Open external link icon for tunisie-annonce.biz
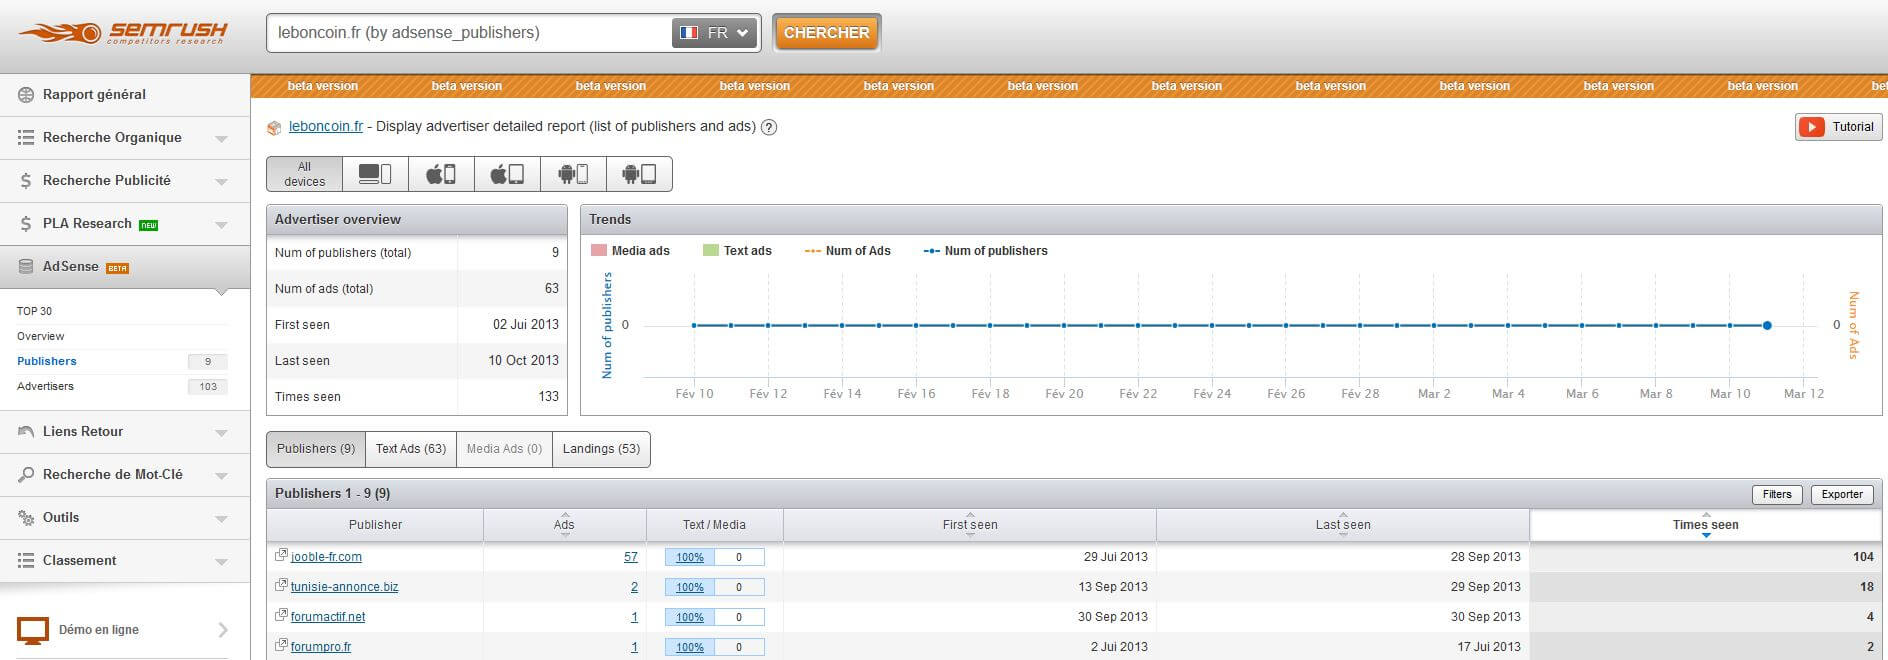 281,585
